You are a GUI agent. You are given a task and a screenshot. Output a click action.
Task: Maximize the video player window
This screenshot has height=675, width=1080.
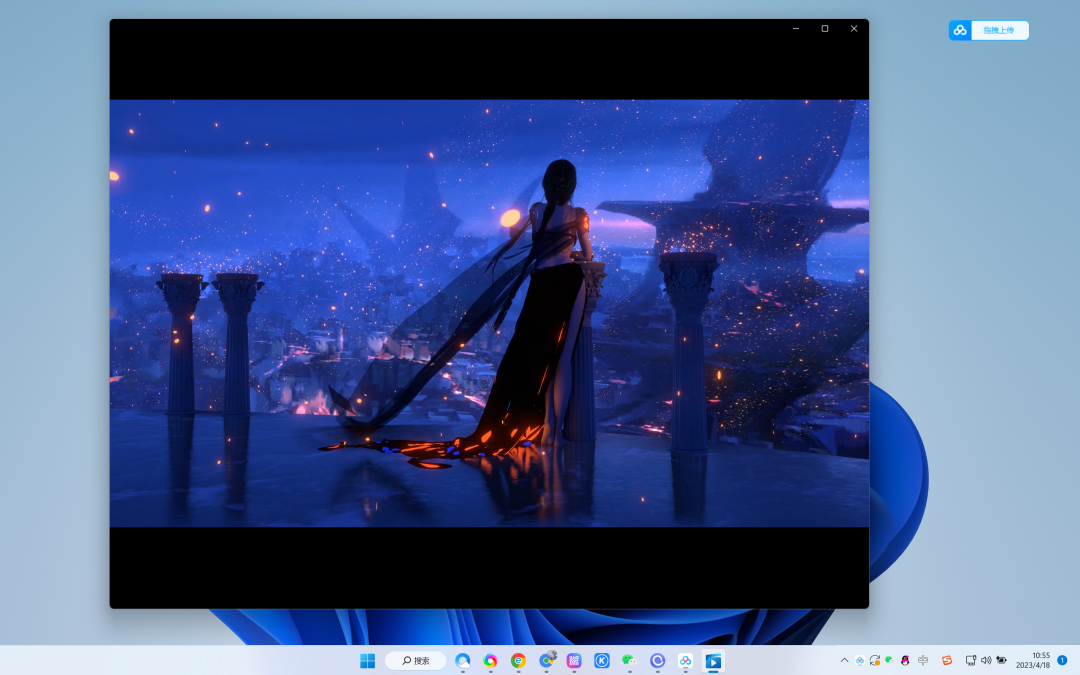point(824,28)
